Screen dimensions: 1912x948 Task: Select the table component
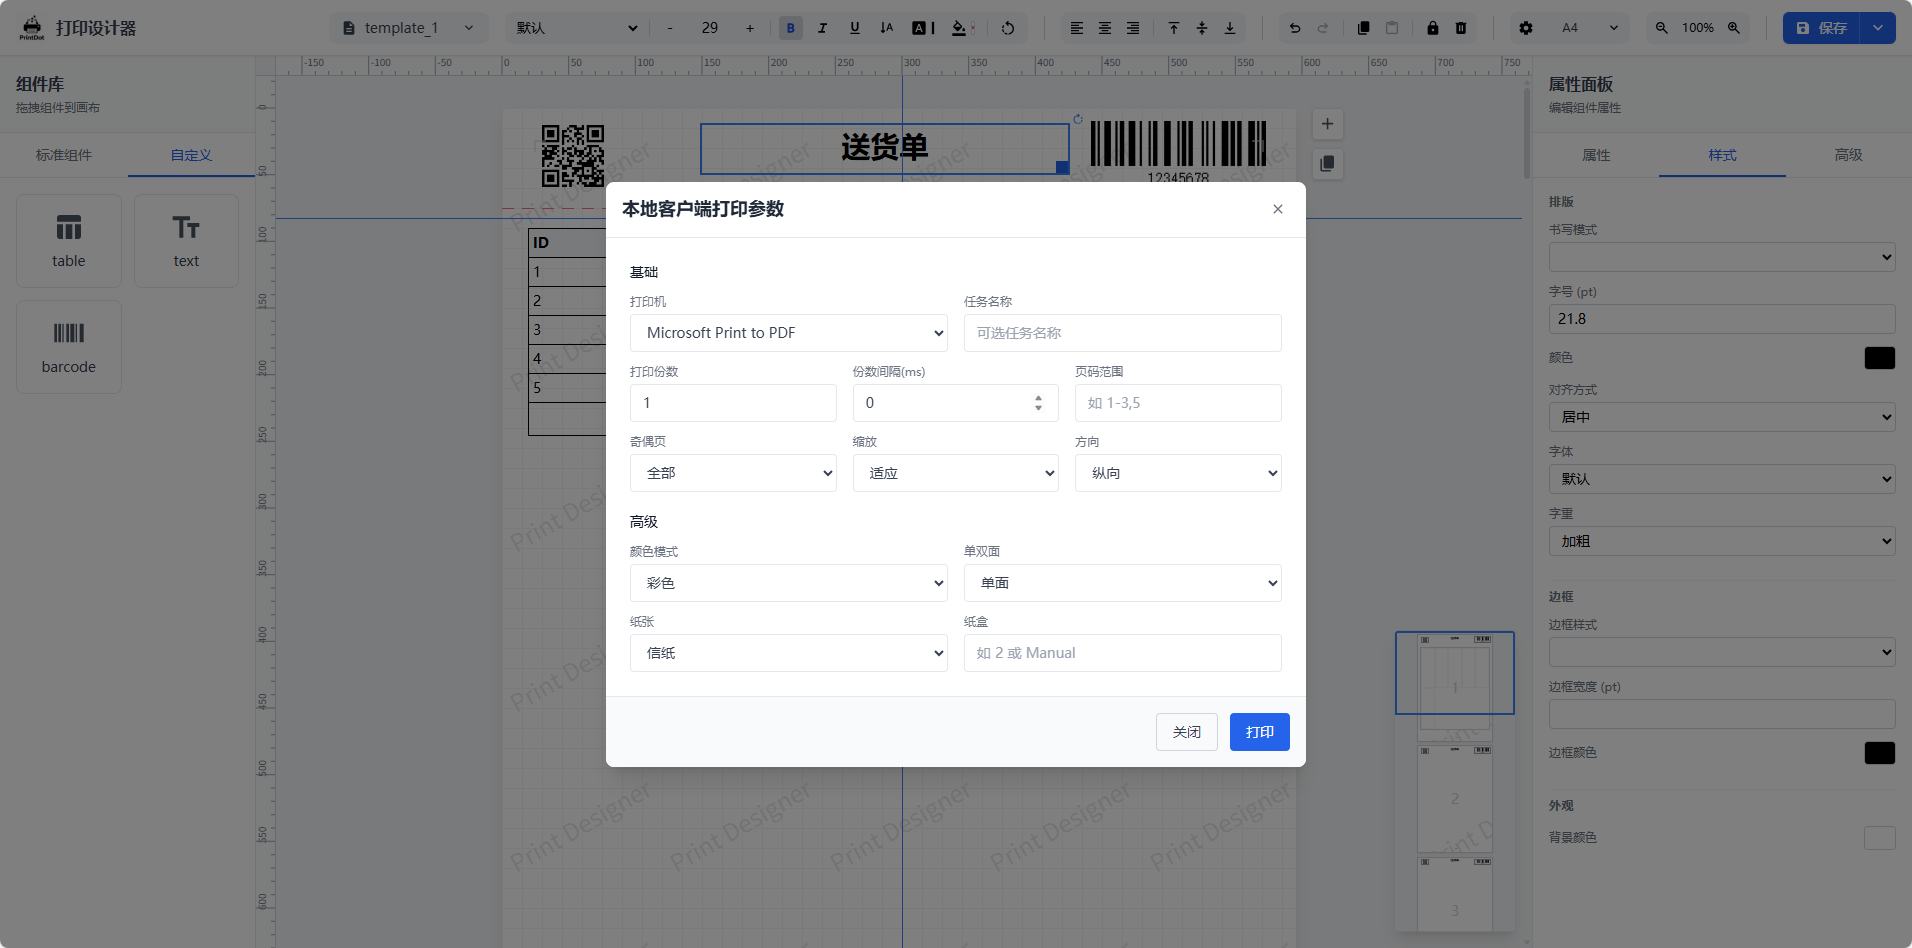click(x=69, y=241)
